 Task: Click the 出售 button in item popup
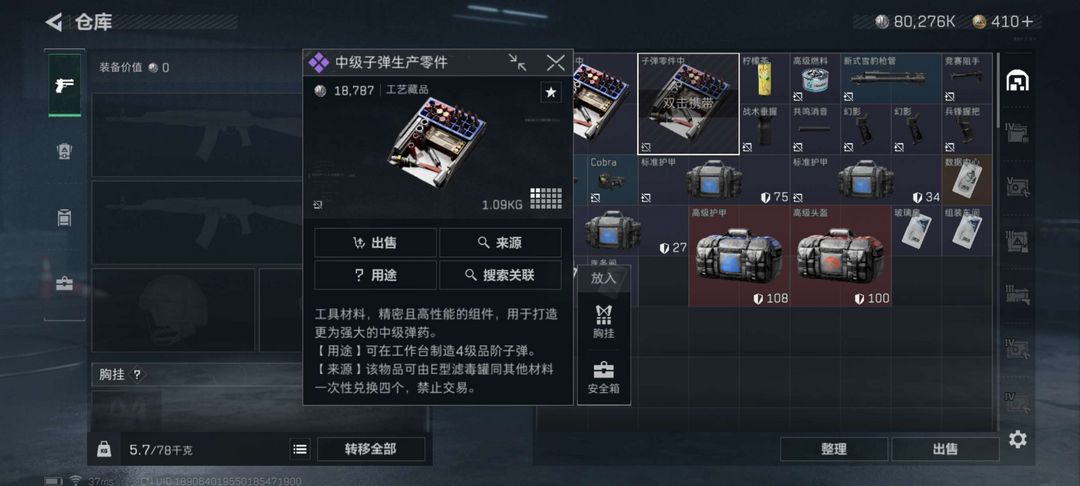375,242
